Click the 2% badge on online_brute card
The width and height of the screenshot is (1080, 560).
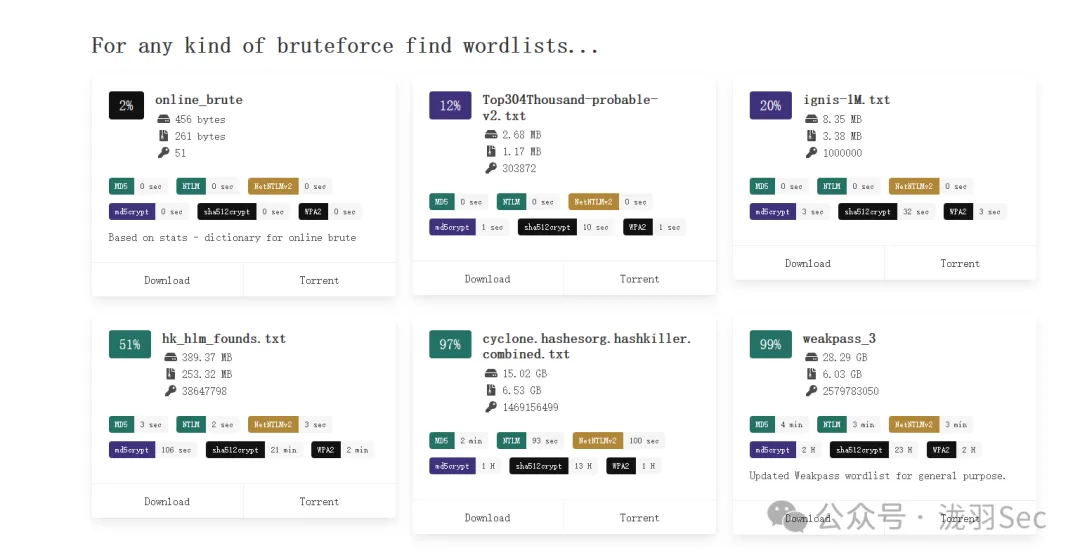tap(126, 105)
